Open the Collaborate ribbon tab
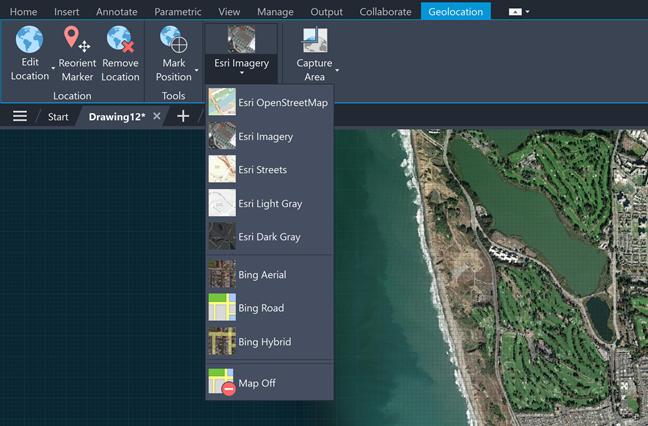Screen dimensions: 648x426 pyautogui.click(x=385, y=12)
